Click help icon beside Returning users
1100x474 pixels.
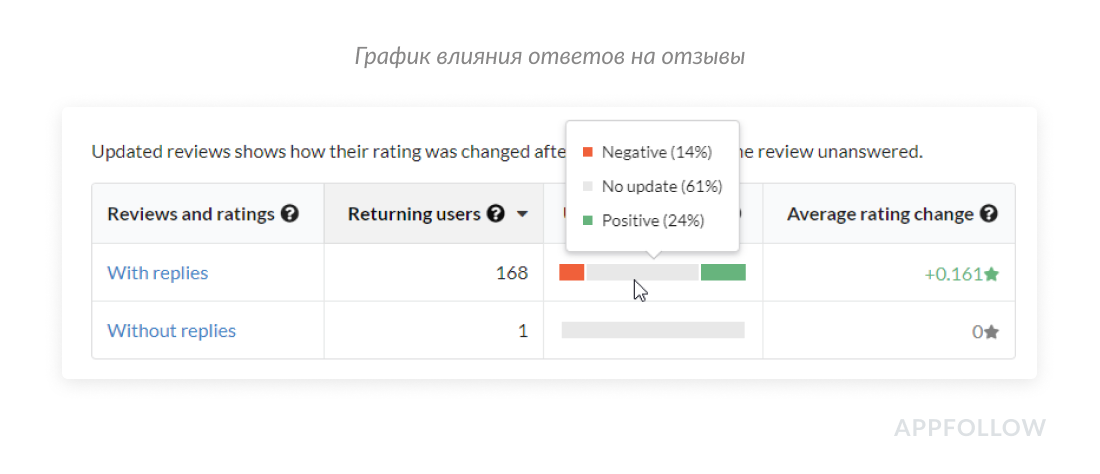pos(496,214)
